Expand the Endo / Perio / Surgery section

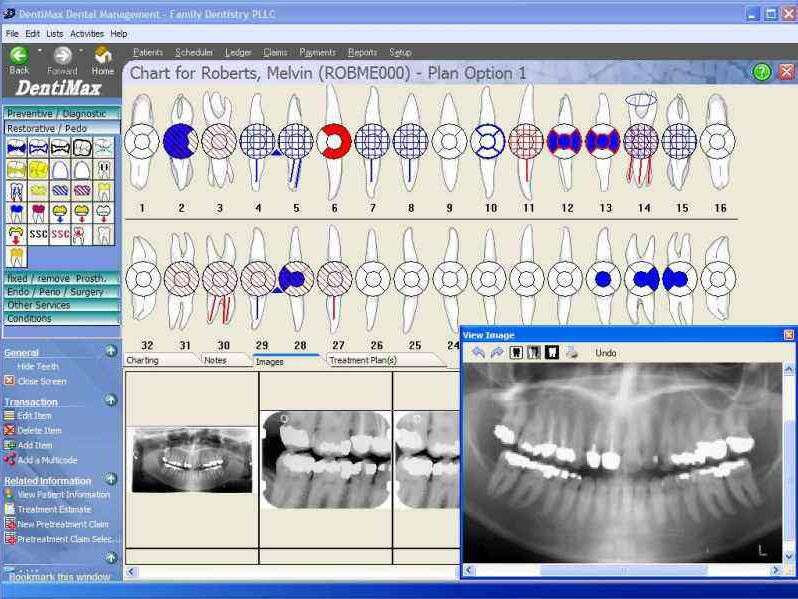62,292
